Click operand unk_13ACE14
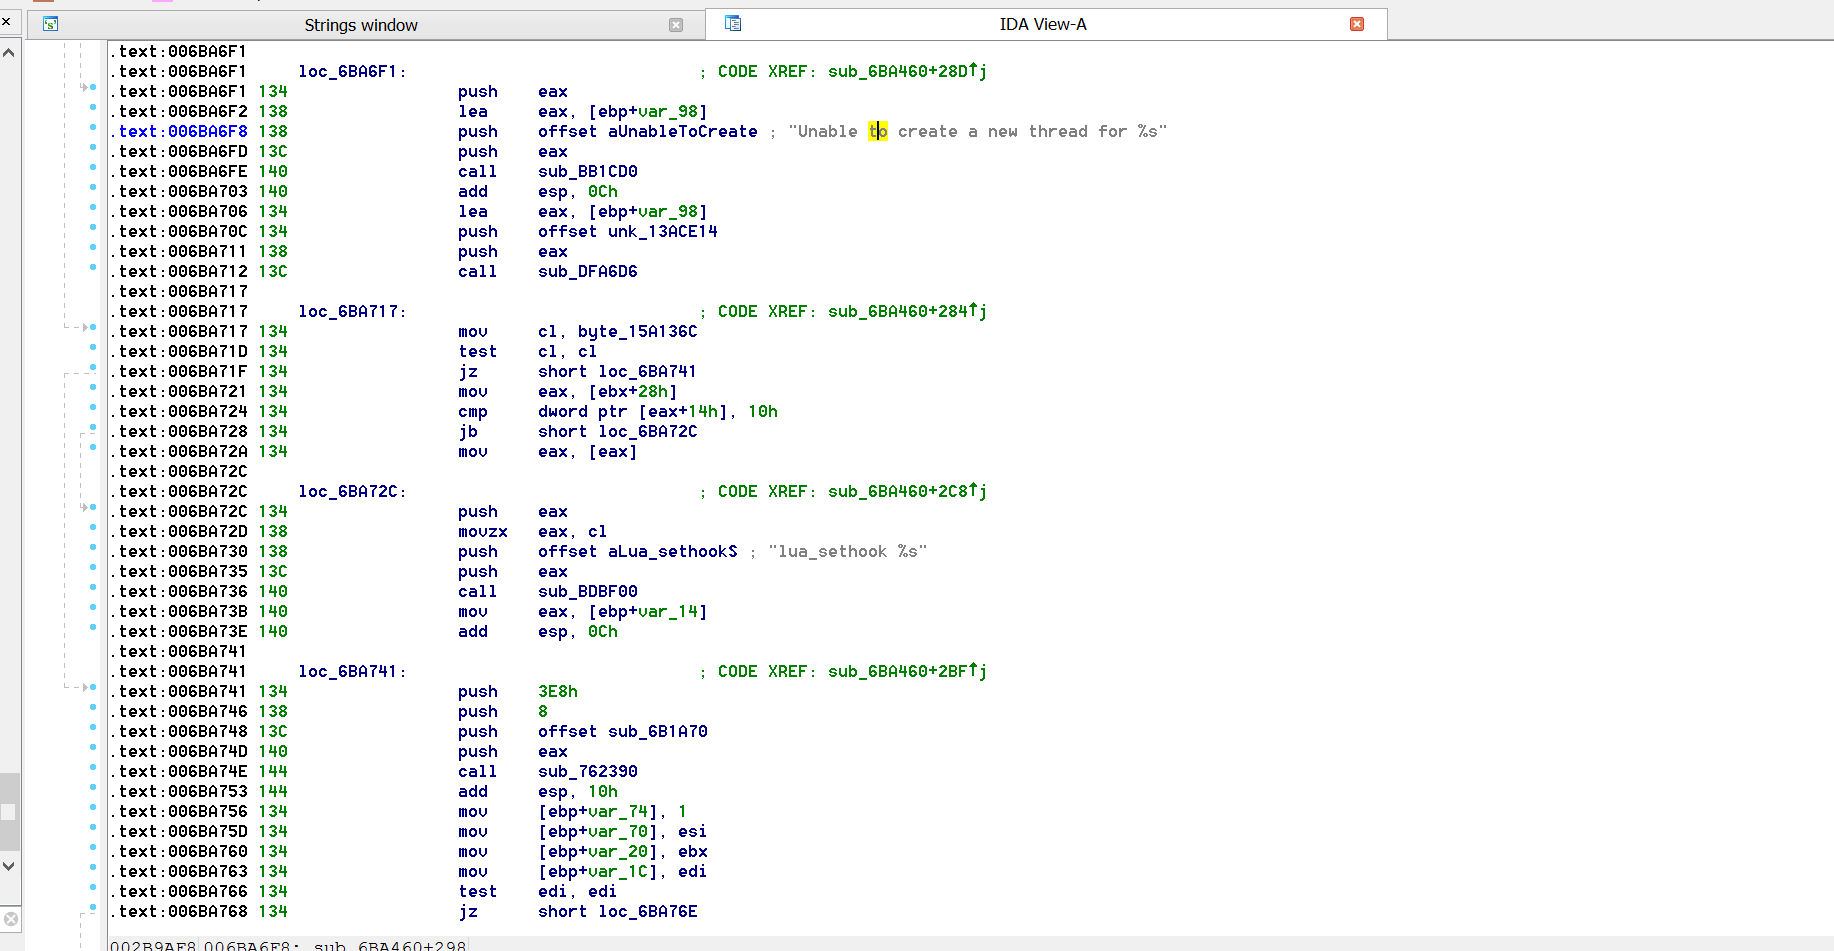Screen dimensions: 1834x951 [663, 232]
